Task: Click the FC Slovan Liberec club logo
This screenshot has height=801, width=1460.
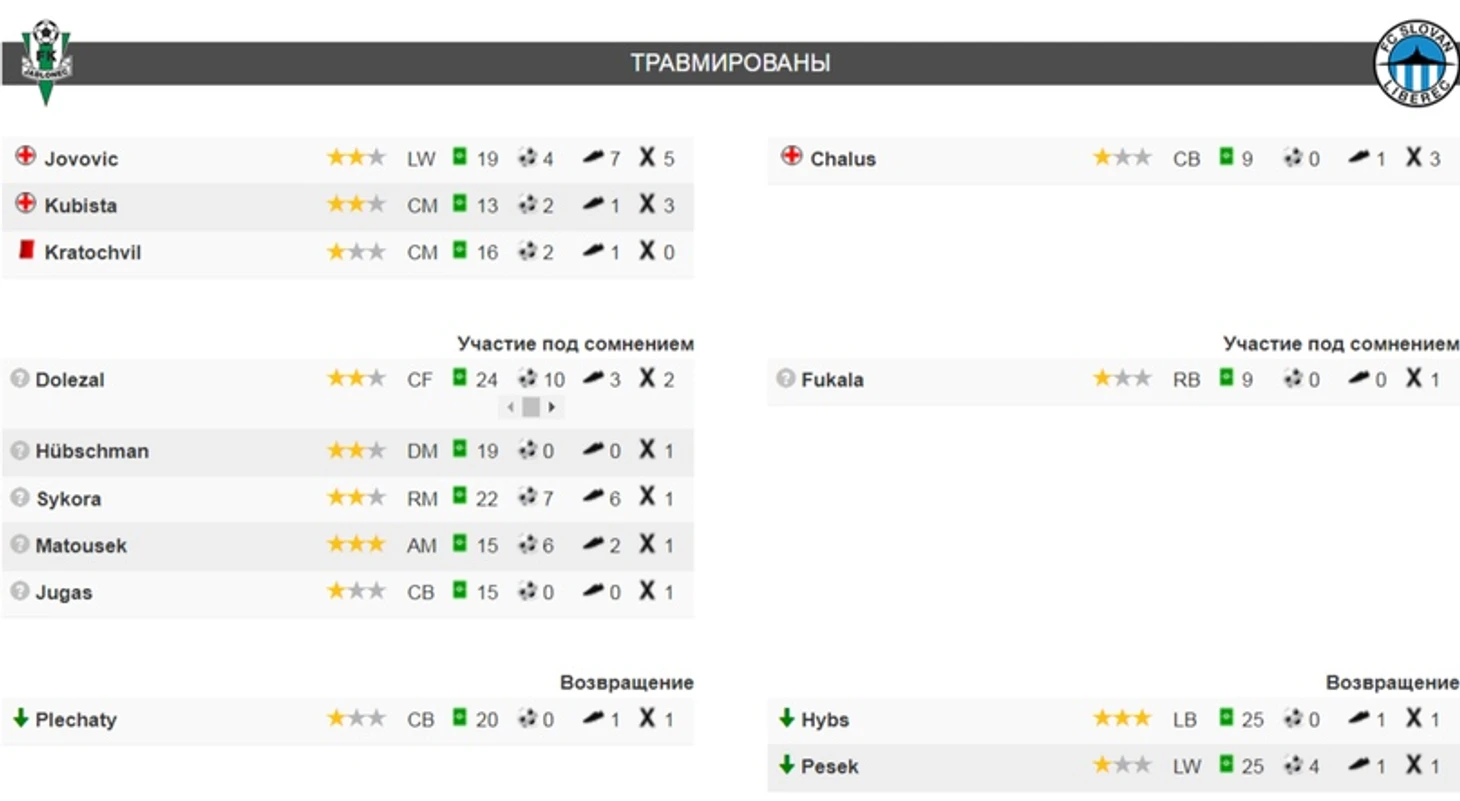Action: point(1416,63)
